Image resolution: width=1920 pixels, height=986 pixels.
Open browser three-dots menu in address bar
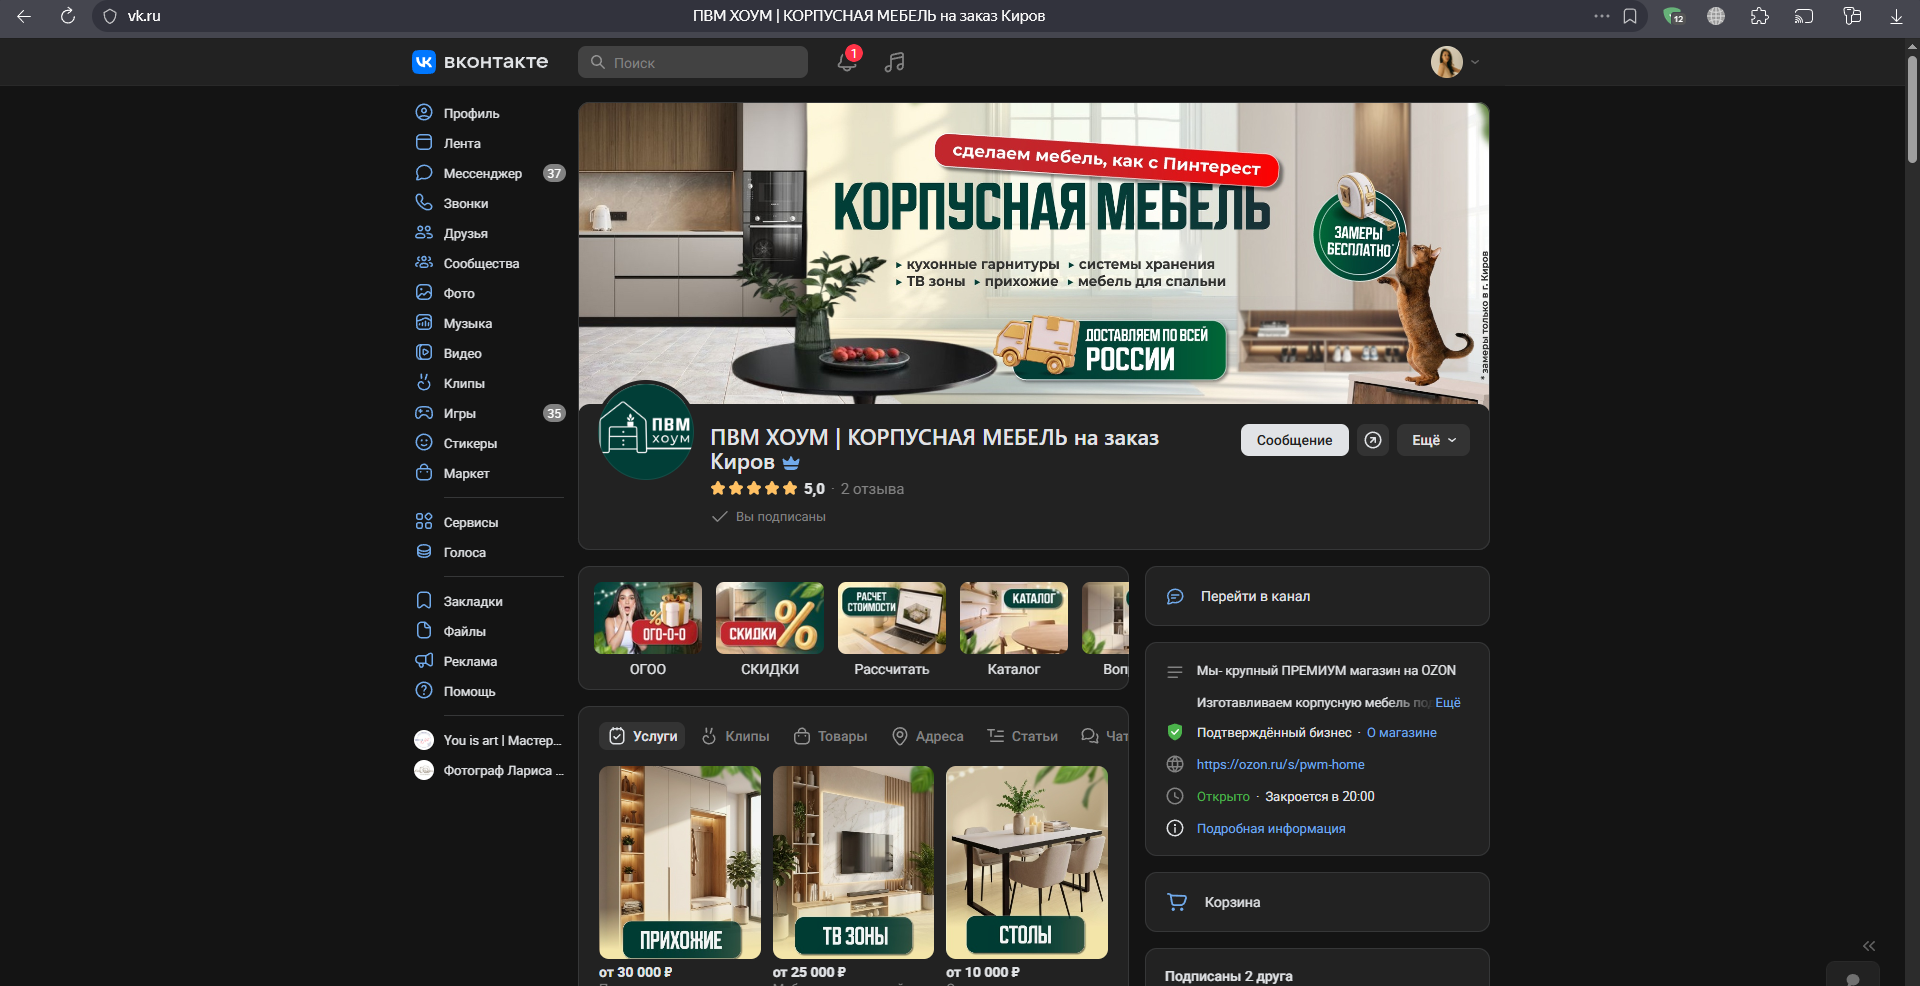coord(1602,16)
